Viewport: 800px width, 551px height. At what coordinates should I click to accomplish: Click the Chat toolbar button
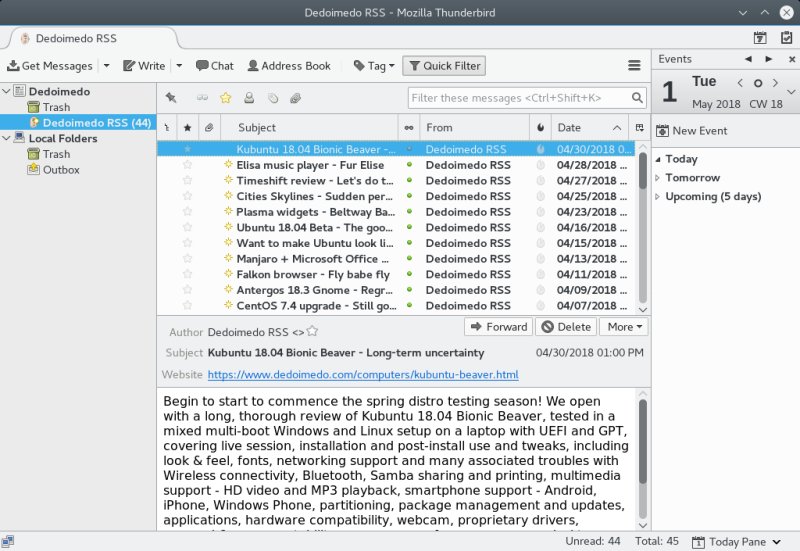click(x=214, y=66)
